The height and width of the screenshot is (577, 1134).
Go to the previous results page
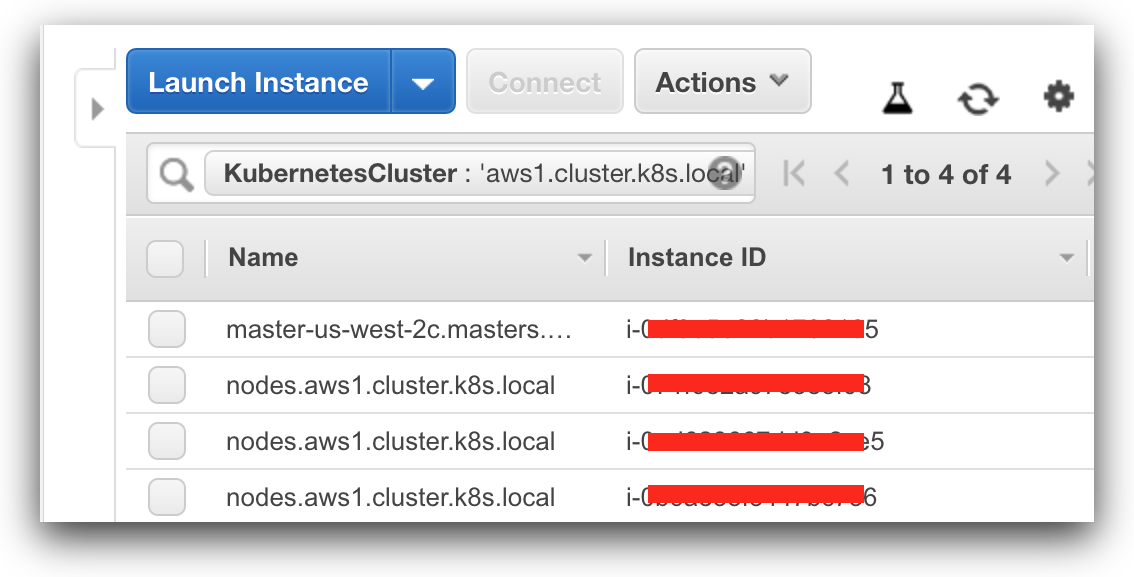pos(842,174)
